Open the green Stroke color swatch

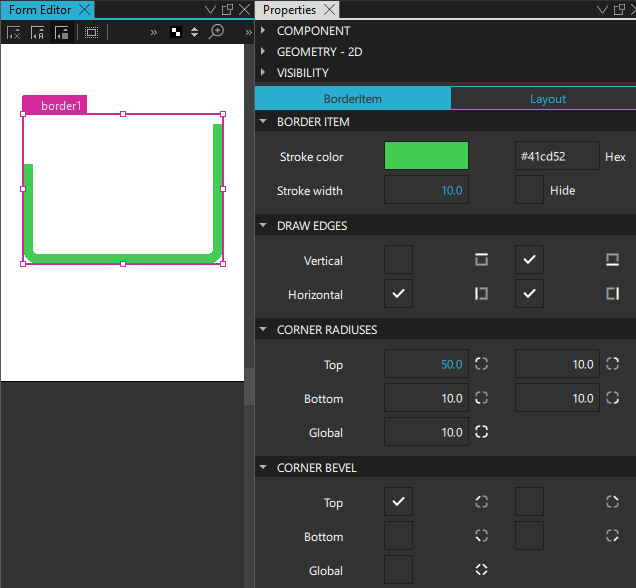(x=426, y=156)
